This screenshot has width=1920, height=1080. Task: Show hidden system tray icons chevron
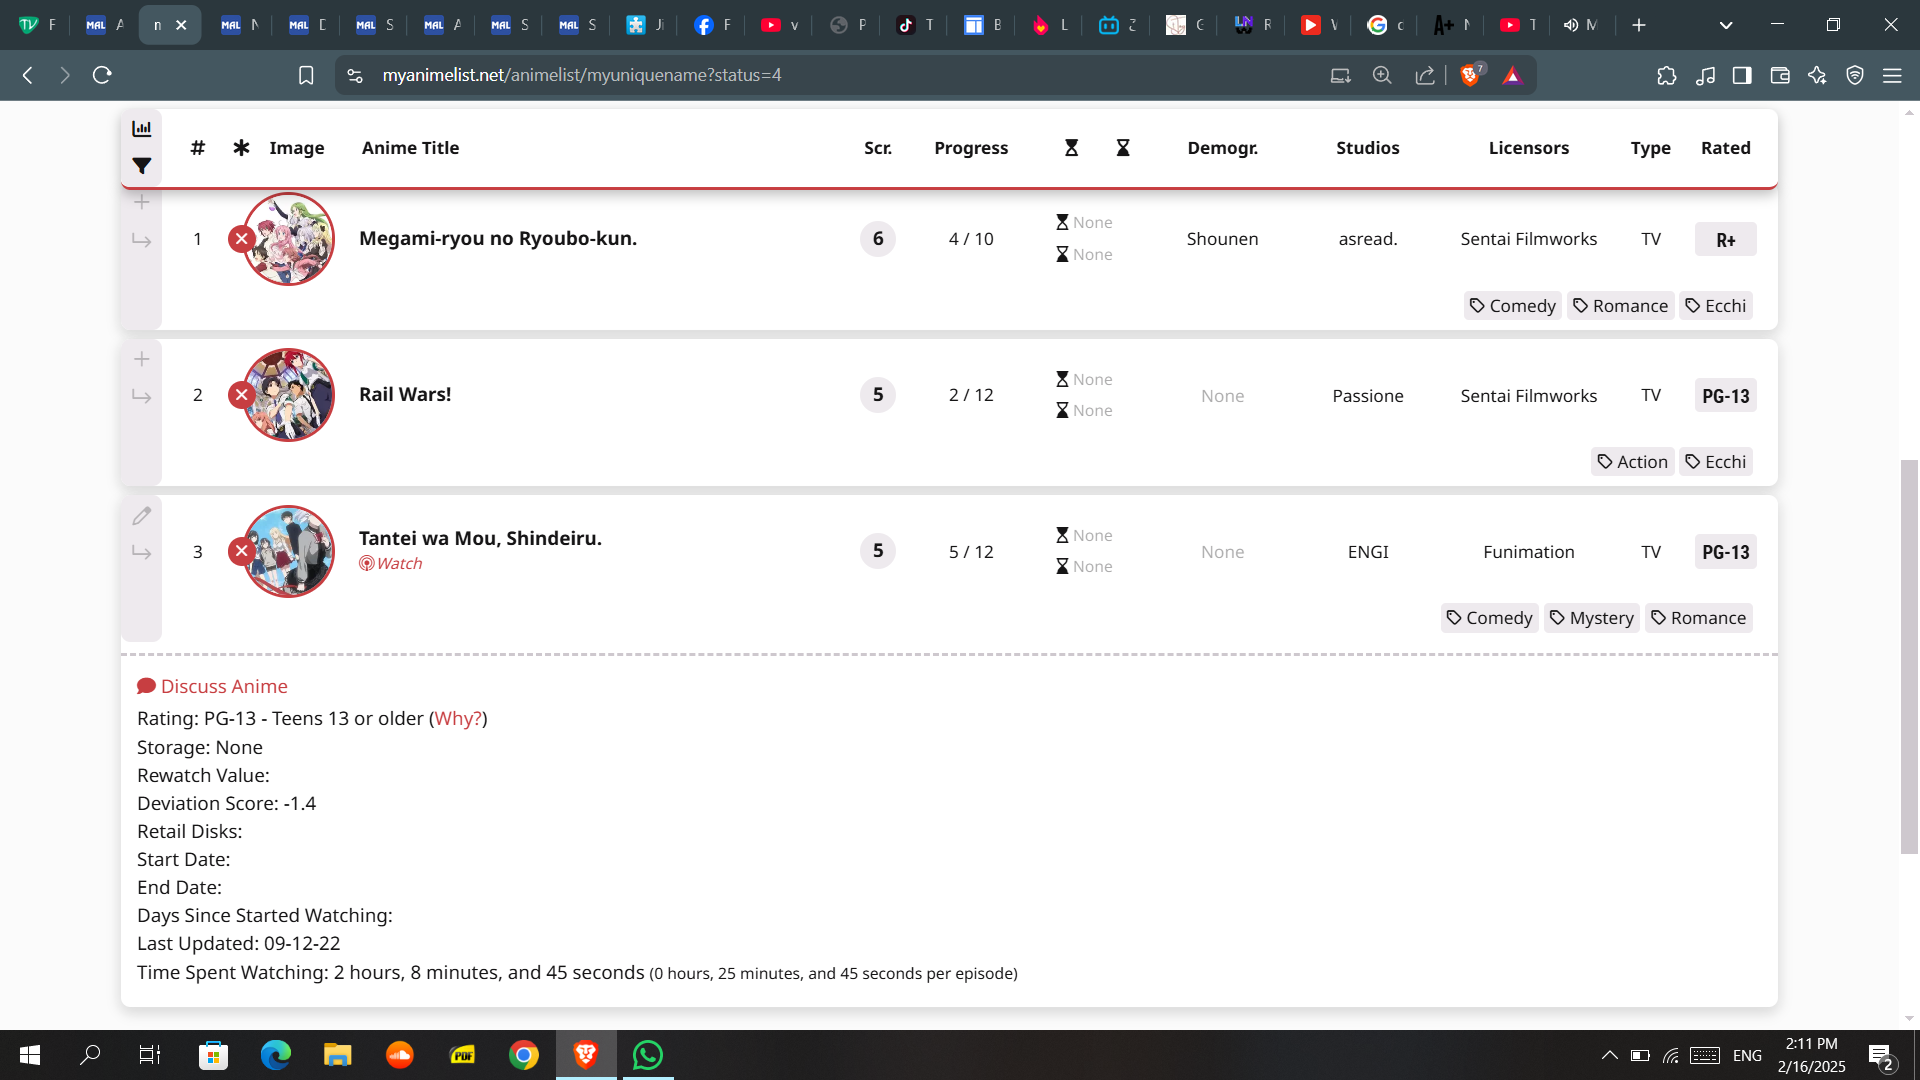coord(1609,1055)
